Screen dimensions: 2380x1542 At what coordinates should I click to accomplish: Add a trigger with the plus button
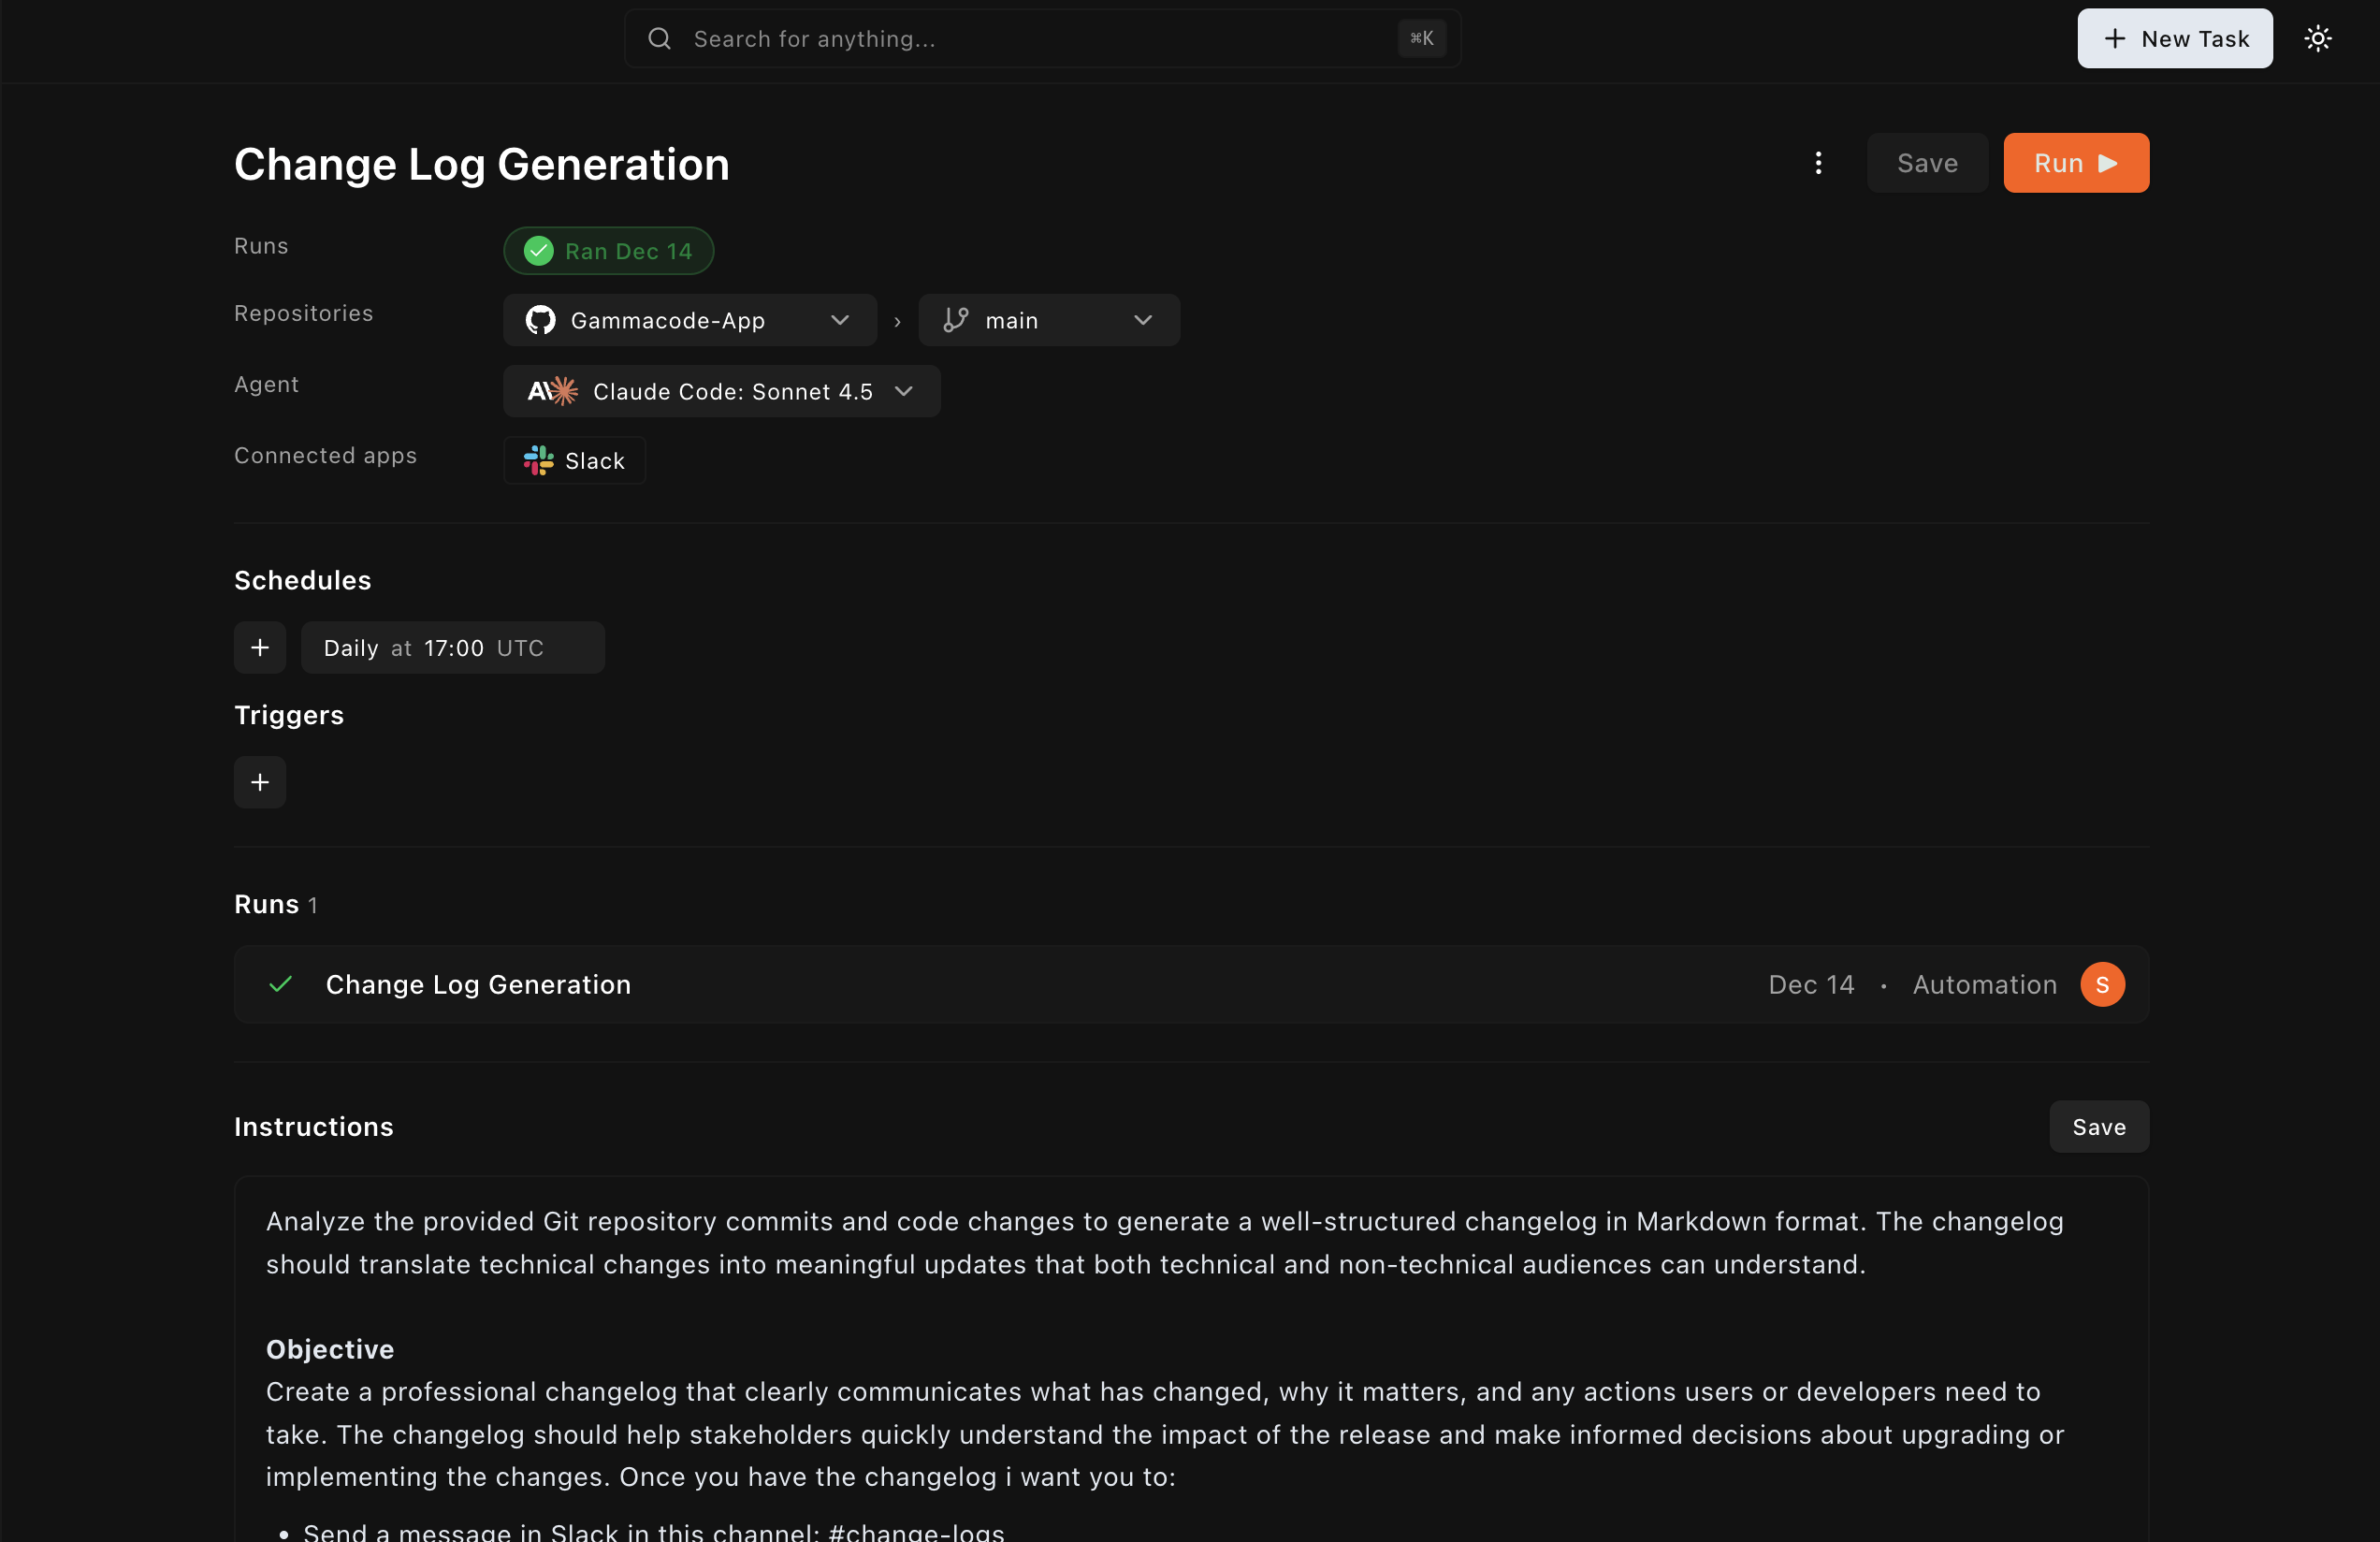pyautogui.click(x=259, y=782)
